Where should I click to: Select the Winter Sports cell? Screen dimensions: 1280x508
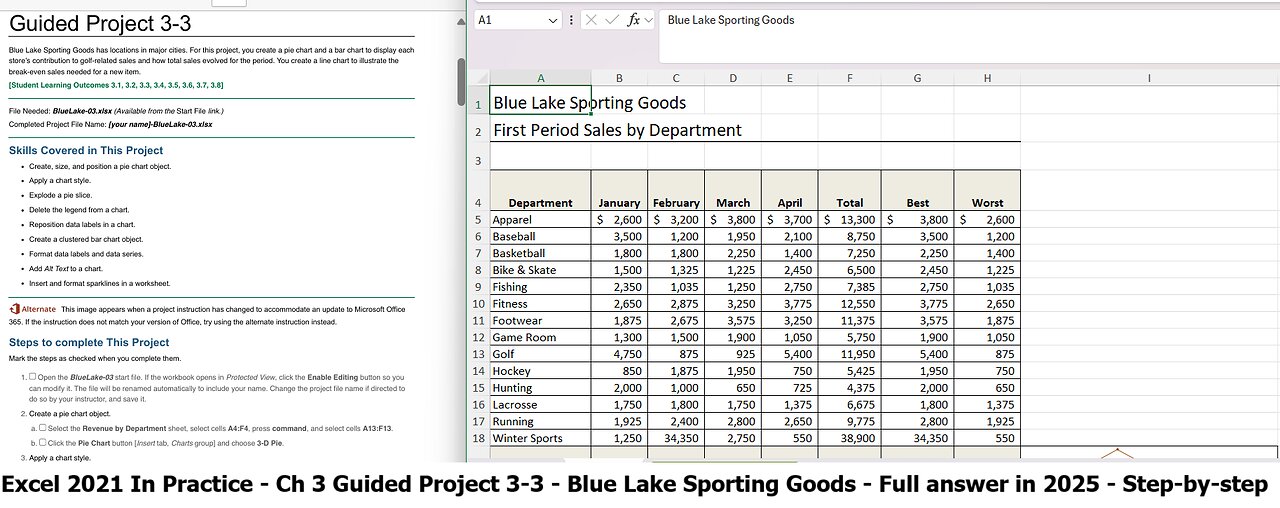pos(541,438)
